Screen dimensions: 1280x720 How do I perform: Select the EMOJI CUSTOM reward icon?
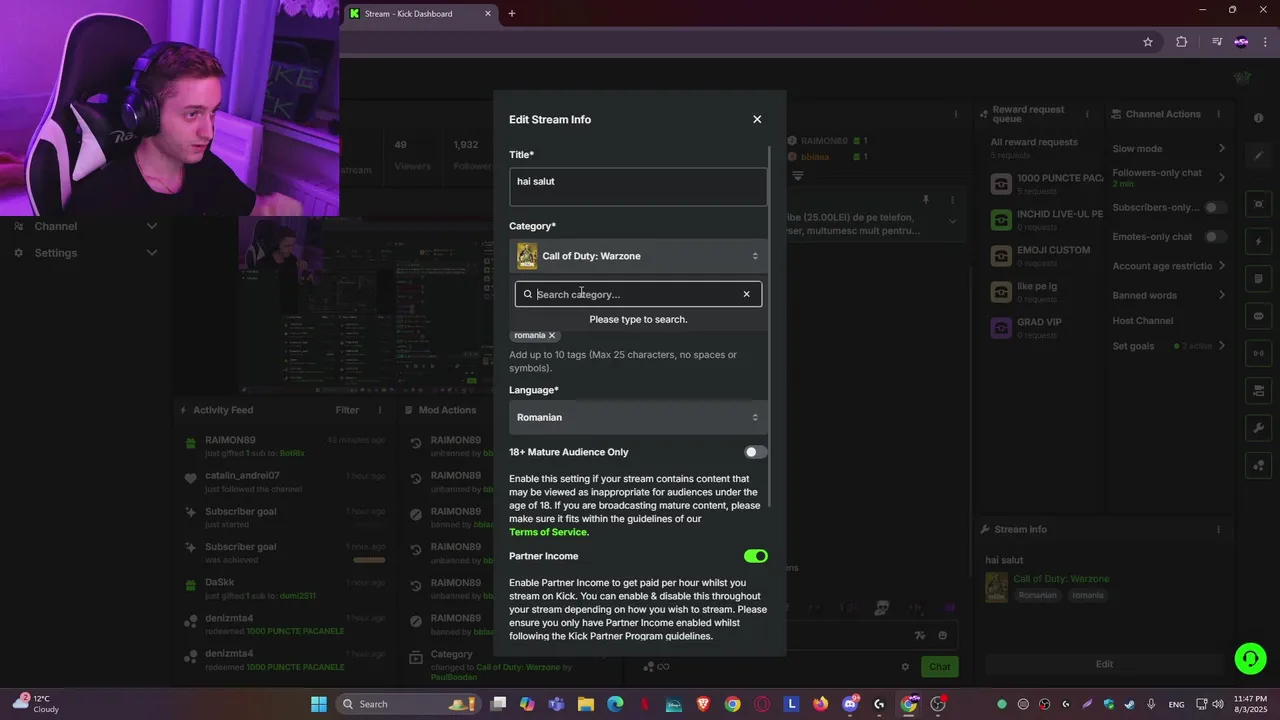coord(1000,256)
